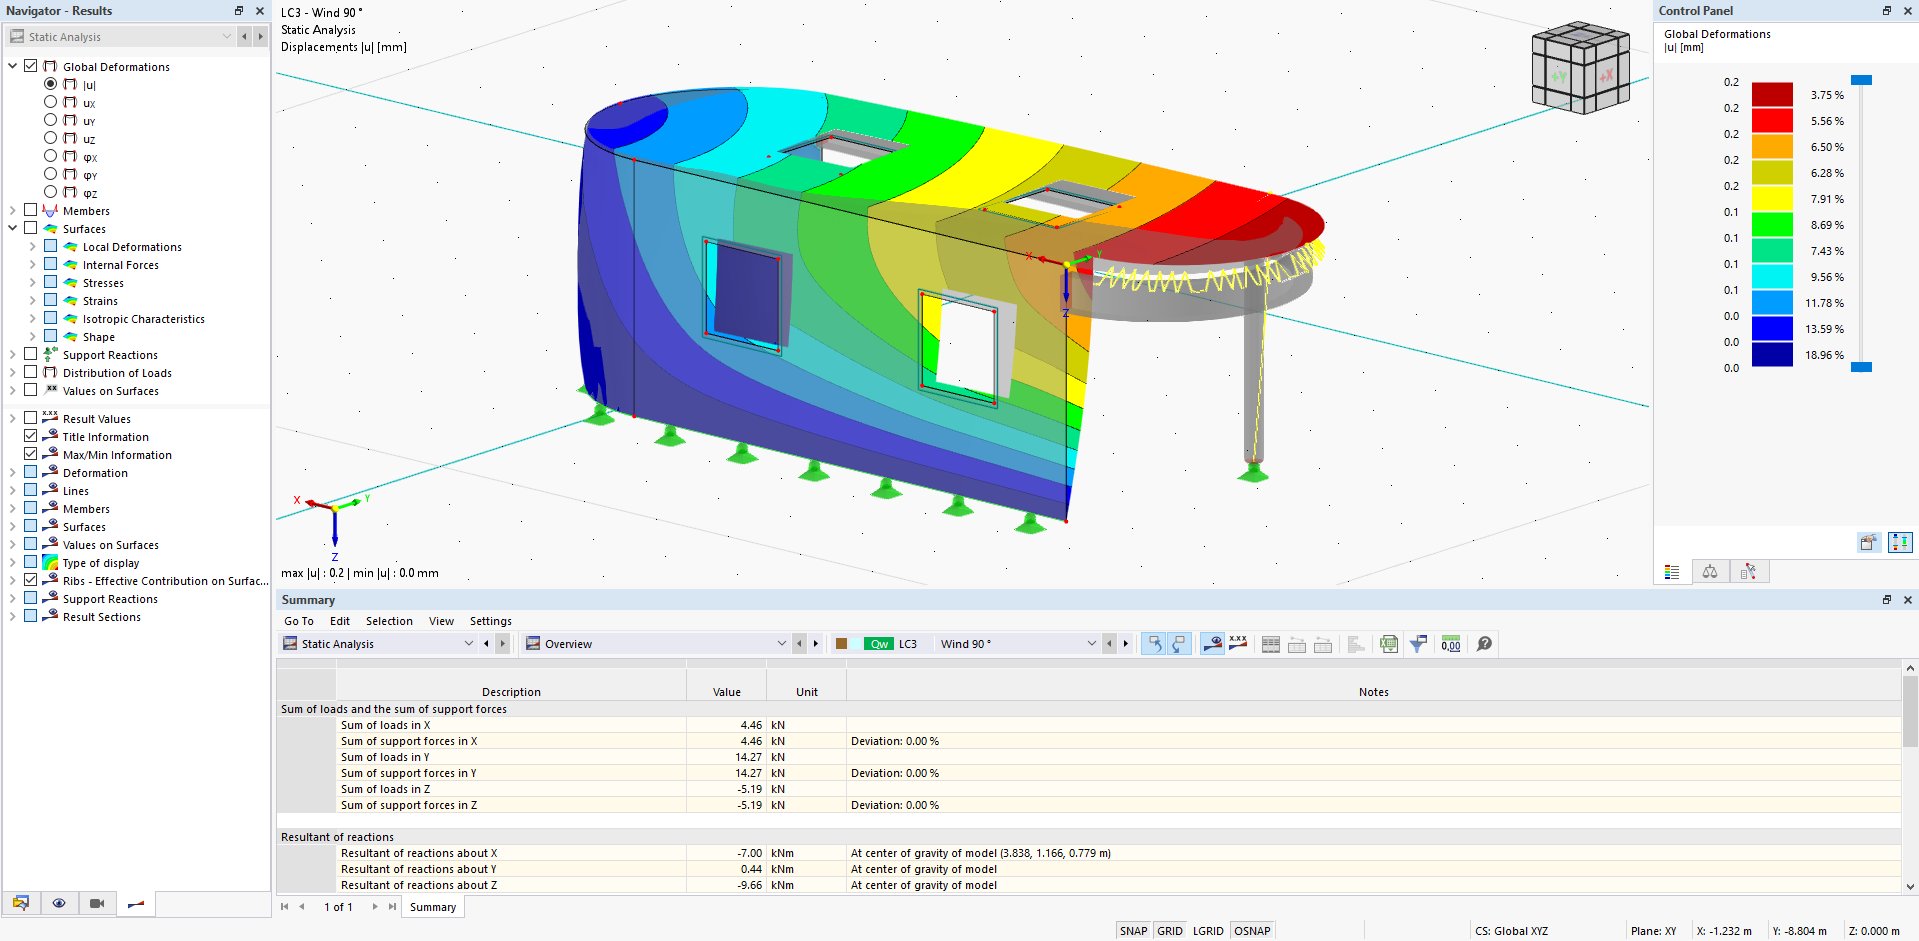The image size is (1919, 941).
Task: Open the help speech-bubble icon in Summary toolbar
Action: tap(1484, 644)
